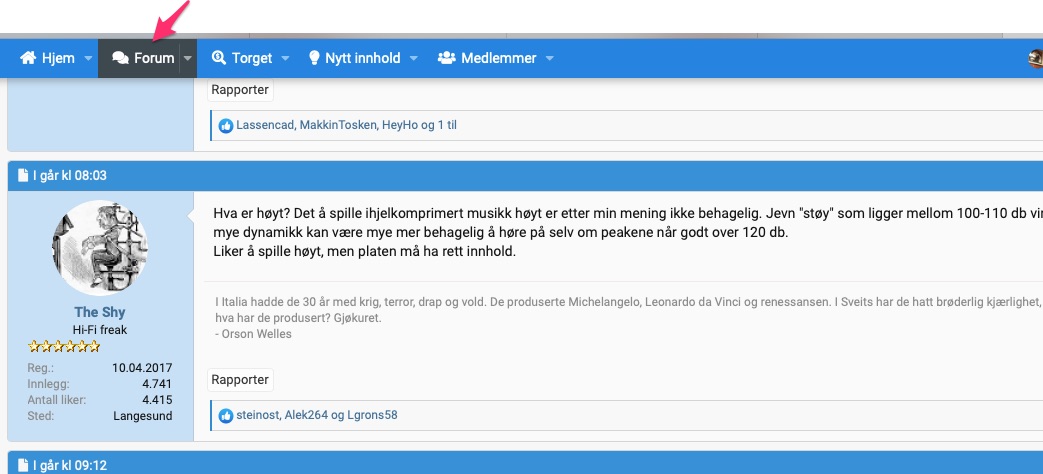1043x474 pixels.
Task: Expand the Hjem dropdown arrow
Action: [88, 59]
